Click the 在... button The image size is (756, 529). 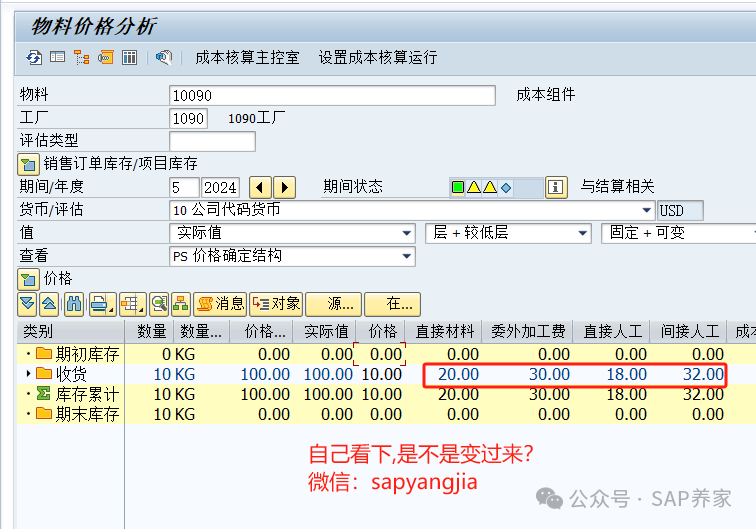pos(392,304)
